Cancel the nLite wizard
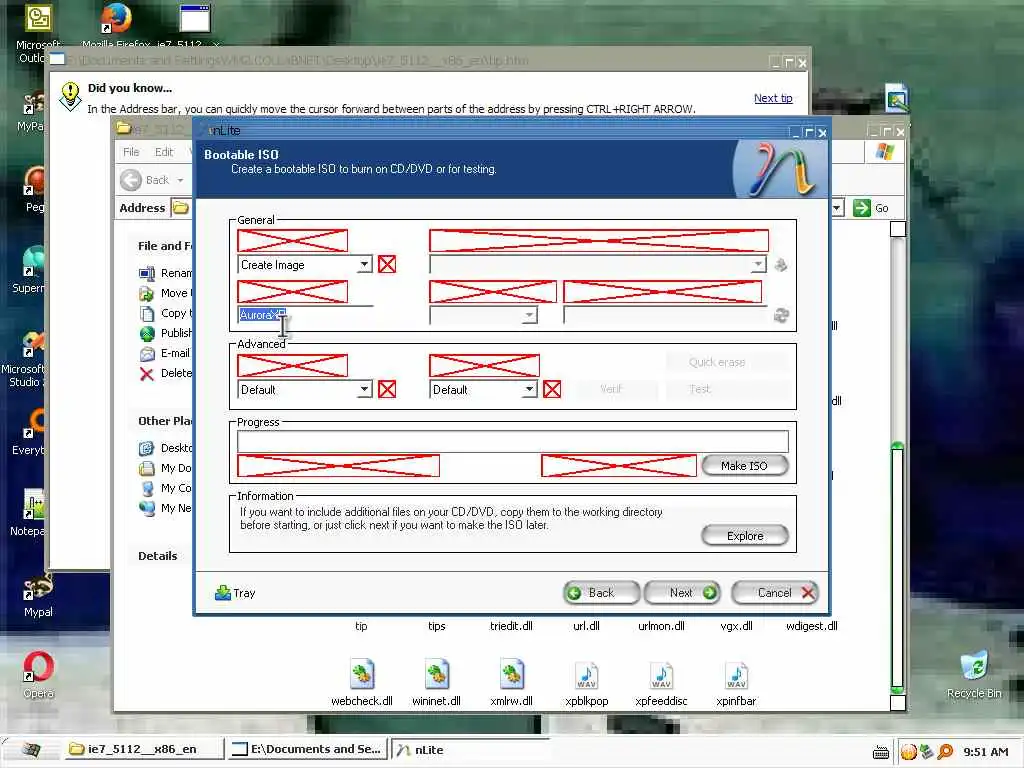Screen dimensions: 1024x768 coord(775,592)
